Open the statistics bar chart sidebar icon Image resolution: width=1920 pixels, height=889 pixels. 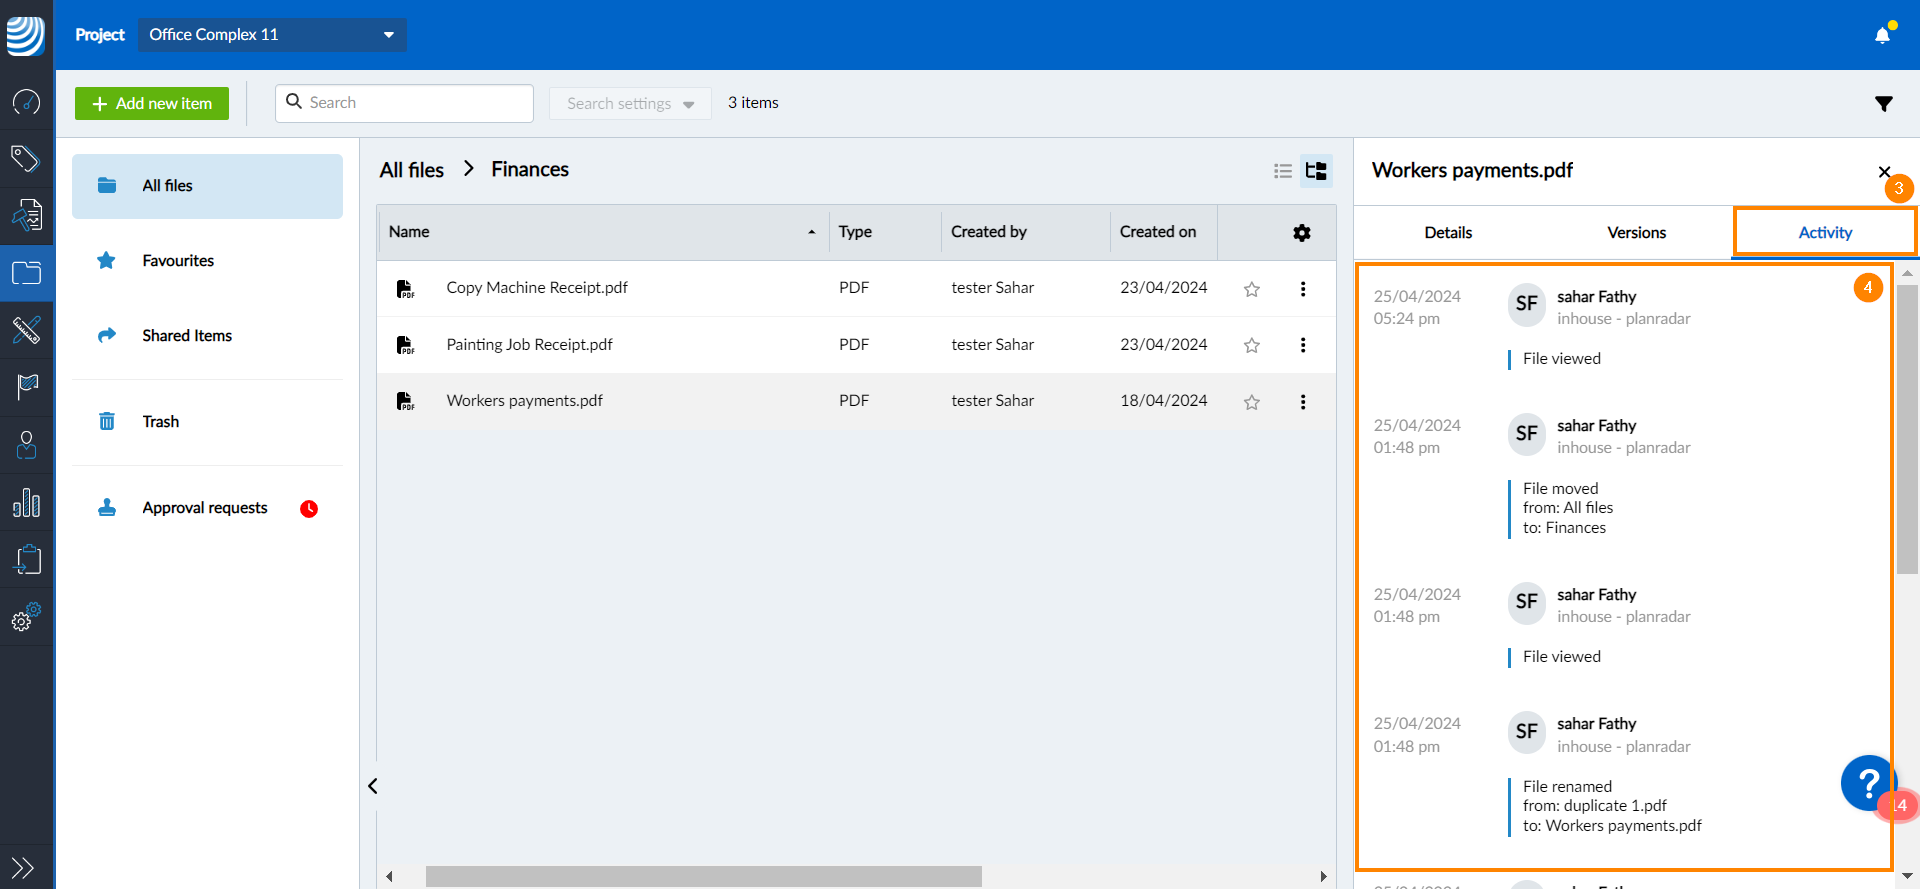(27, 503)
